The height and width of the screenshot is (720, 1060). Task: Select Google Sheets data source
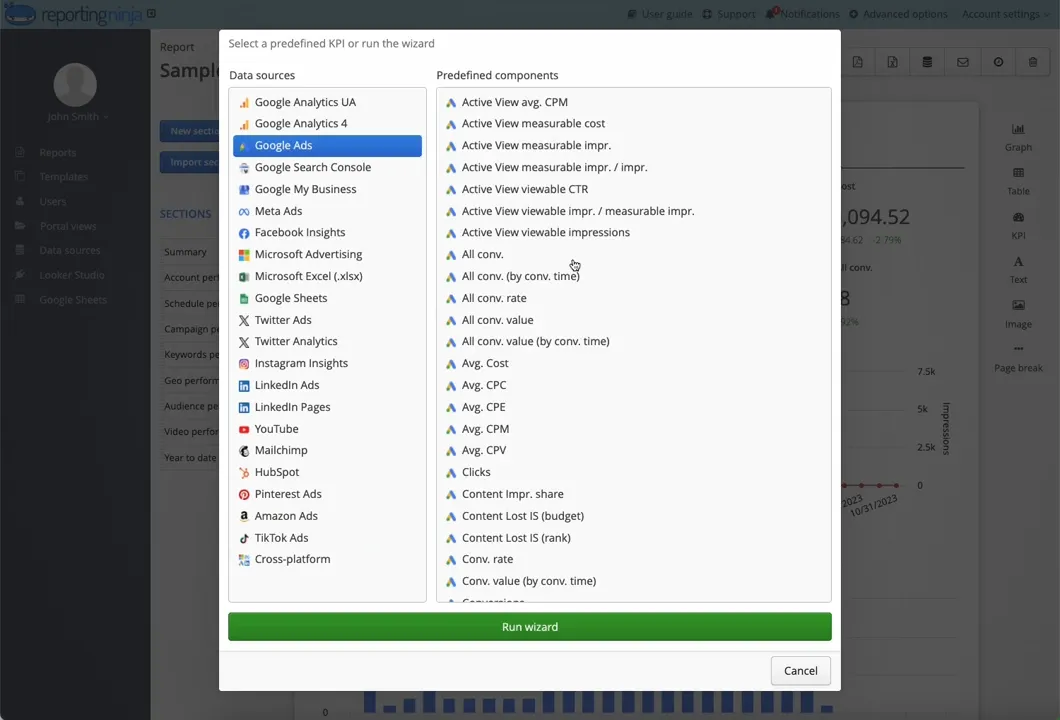pyautogui.click(x=327, y=298)
